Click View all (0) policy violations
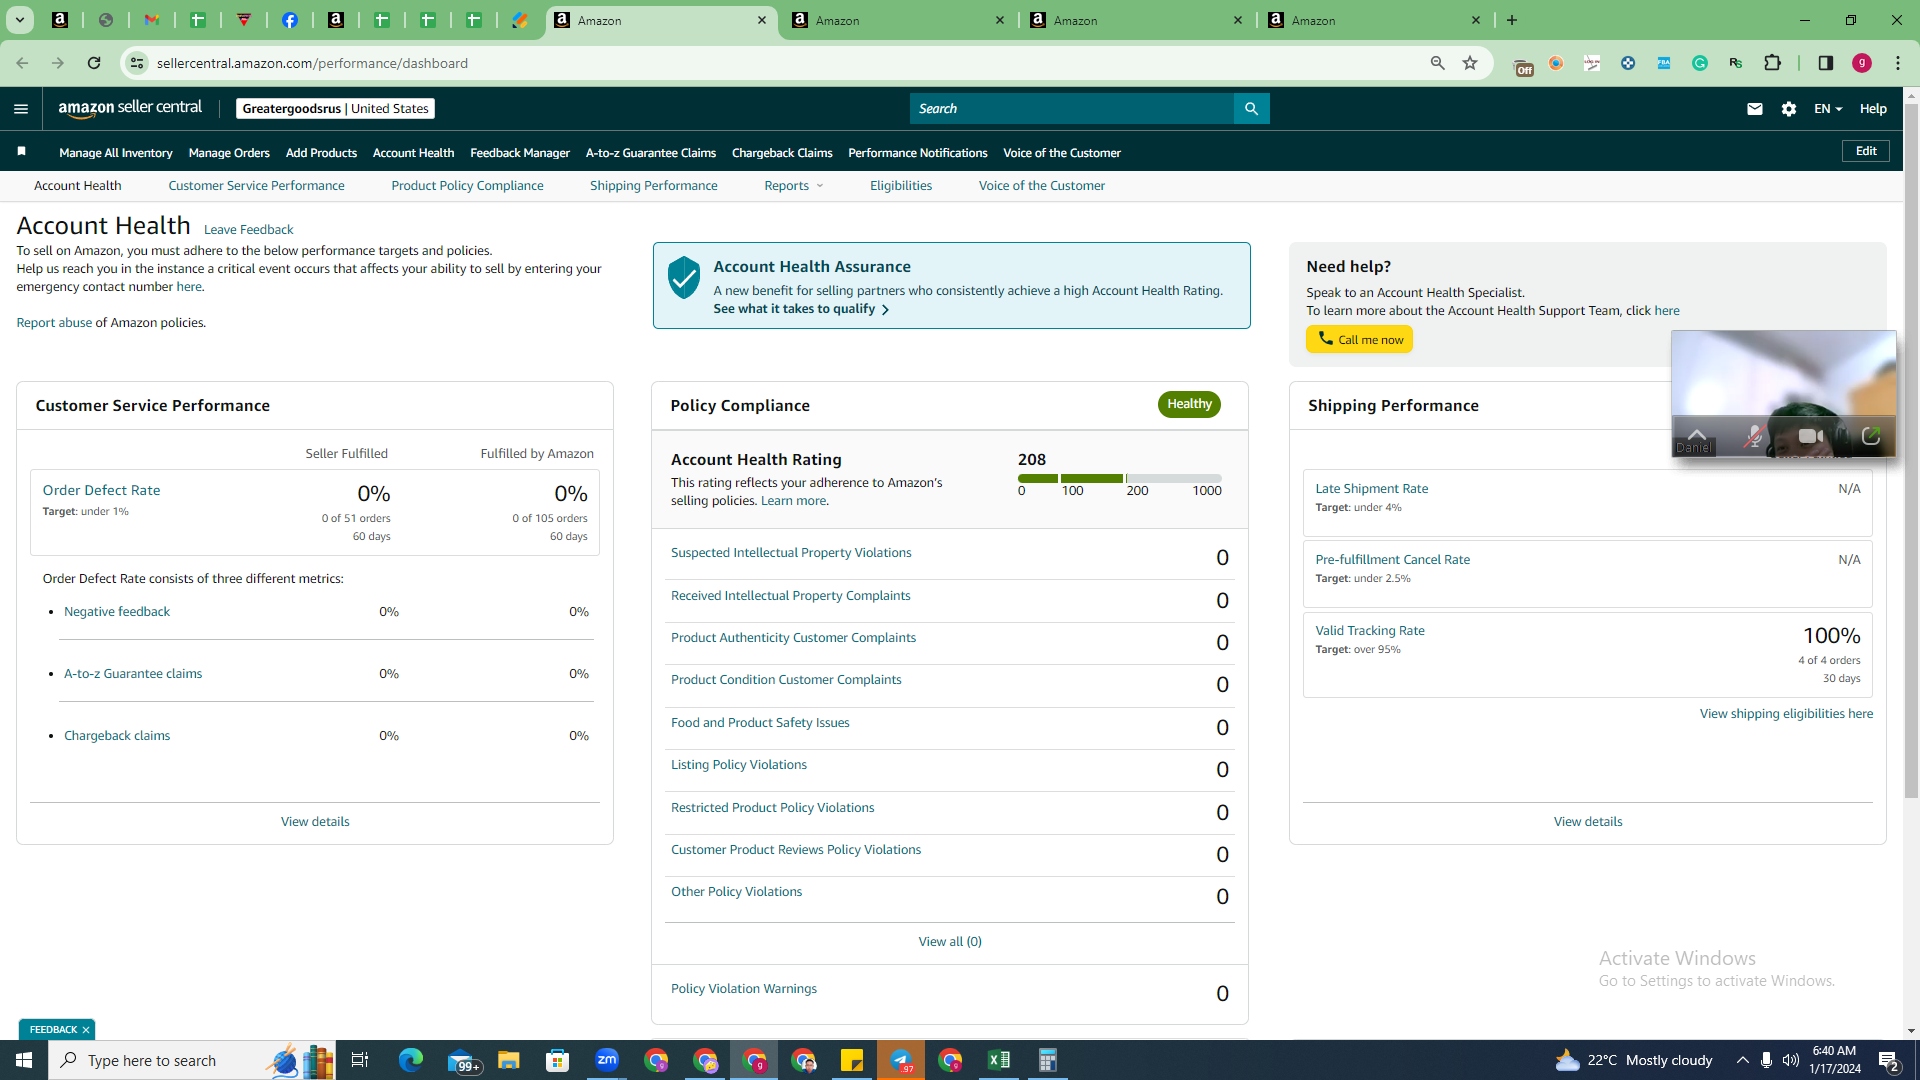This screenshot has height=1080, width=1920. 950,942
